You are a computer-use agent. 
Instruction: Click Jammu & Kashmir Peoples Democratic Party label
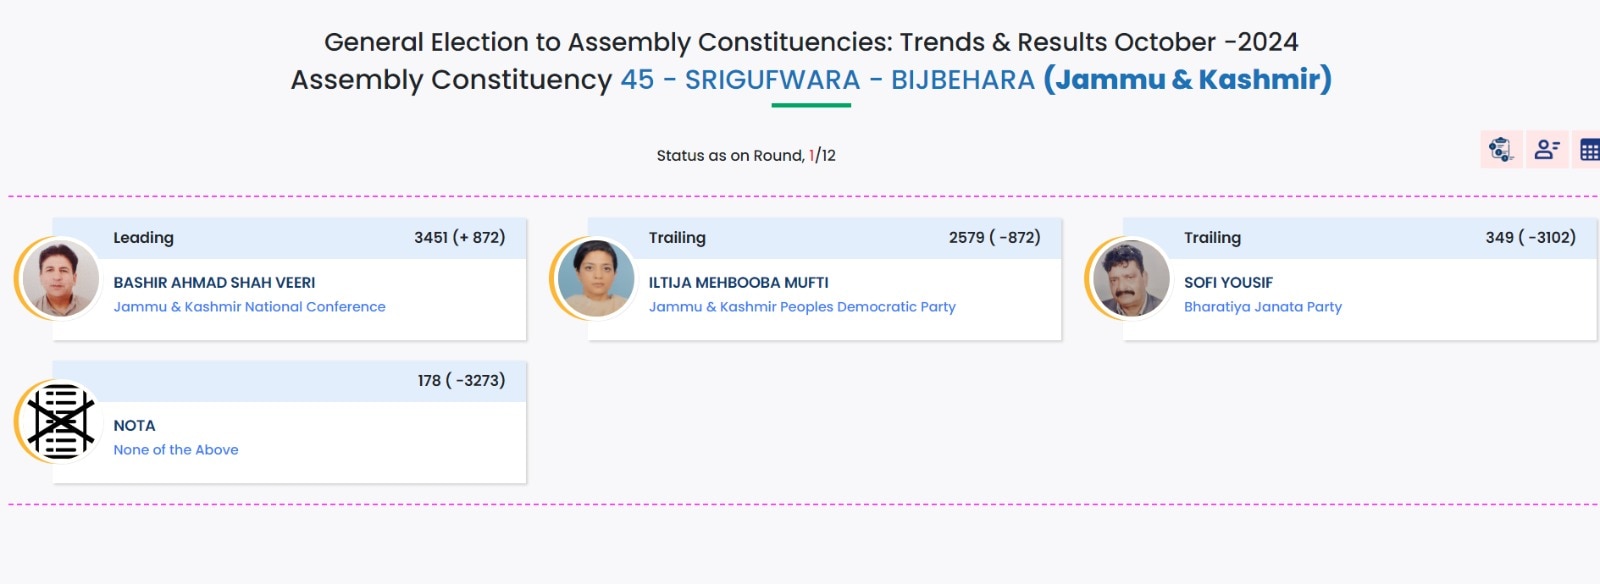802,307
